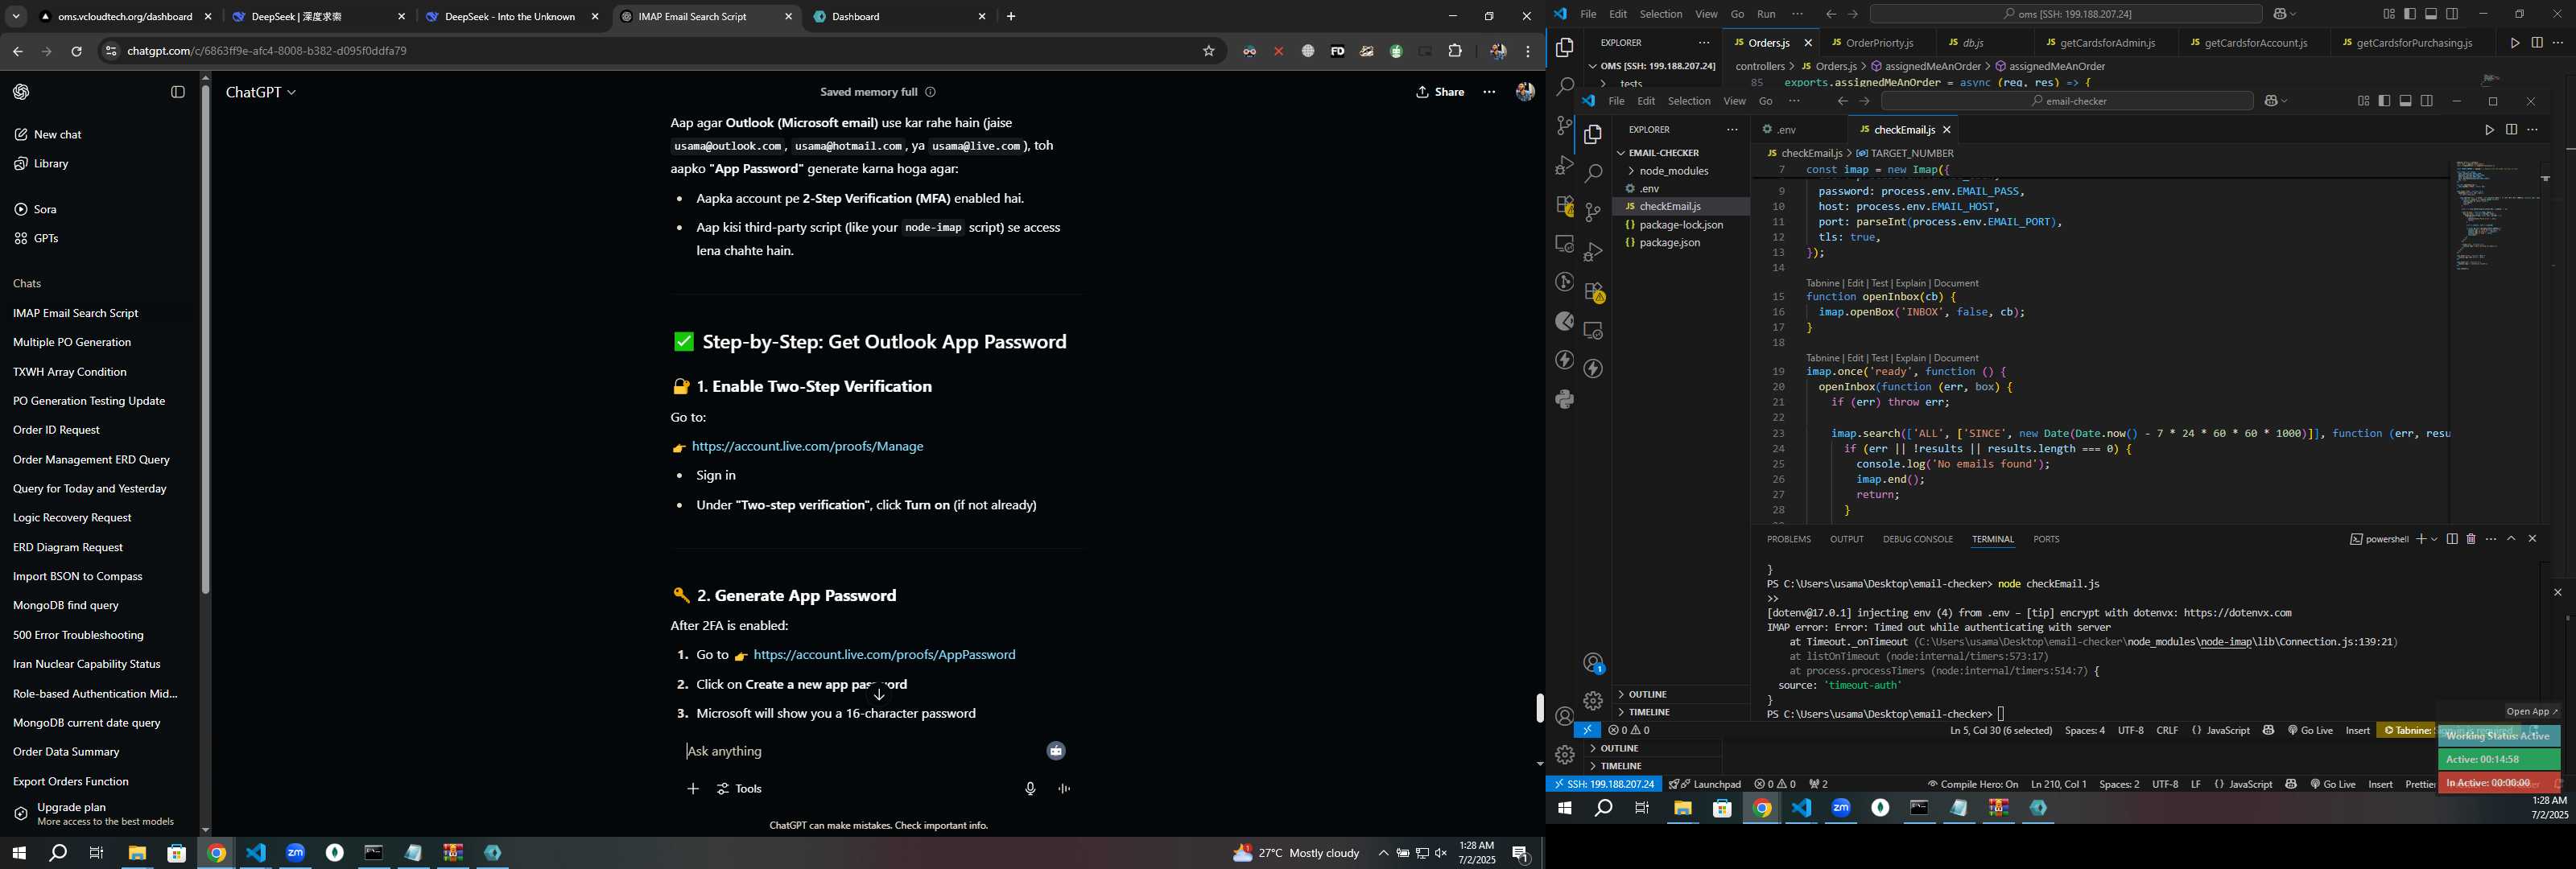This screenshot has height=869, width=2576.
Task: Open the Iran Nuclear Capability Status chat
Action: click(87, 664)
